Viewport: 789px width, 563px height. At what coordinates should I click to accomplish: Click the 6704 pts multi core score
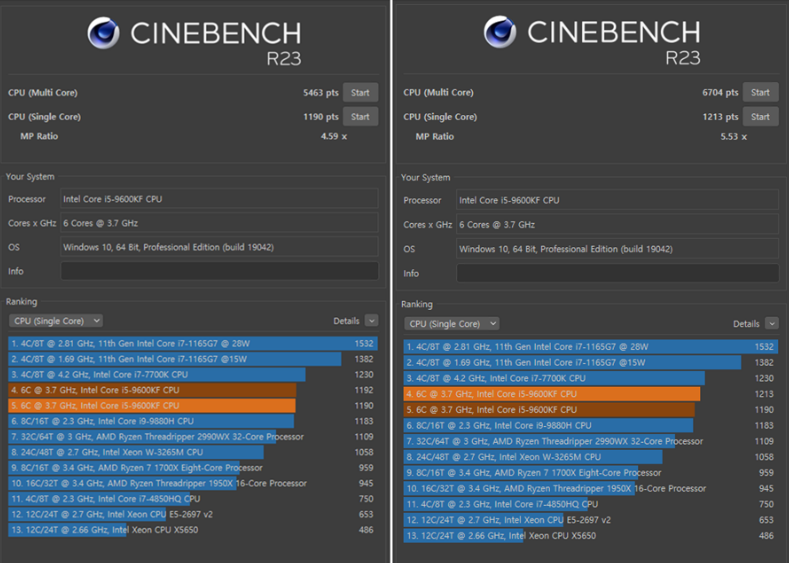coord(720,93)
